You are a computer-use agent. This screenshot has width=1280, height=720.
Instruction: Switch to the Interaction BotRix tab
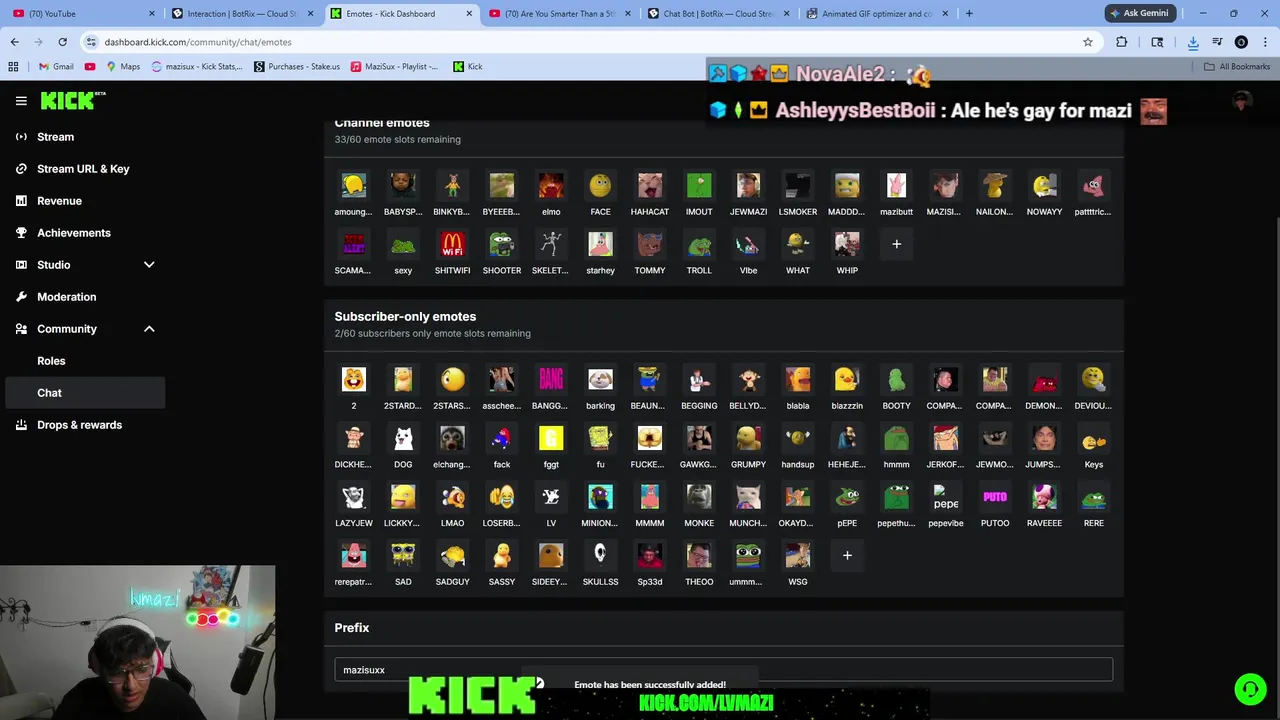[x=242, y=13]
